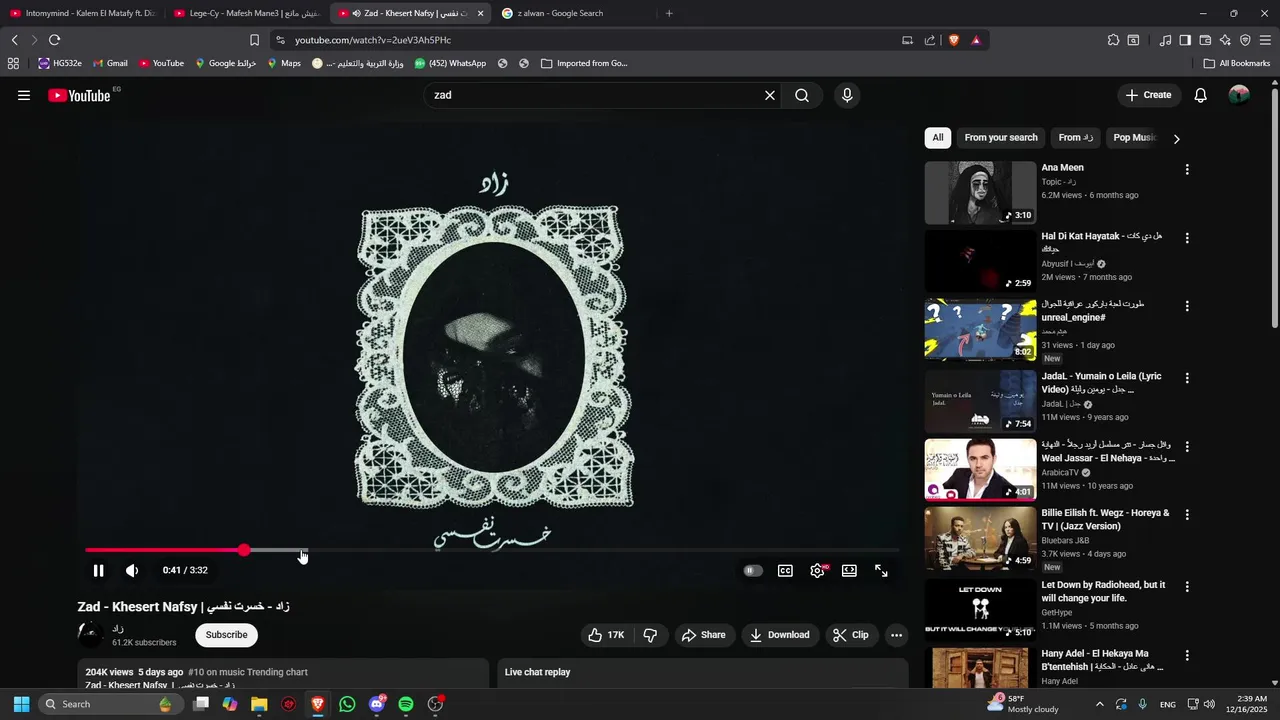This screenshot has width=1280, height=720.
Task: Switch to Intomymind browser tab
Action: (x=85, y=13)
